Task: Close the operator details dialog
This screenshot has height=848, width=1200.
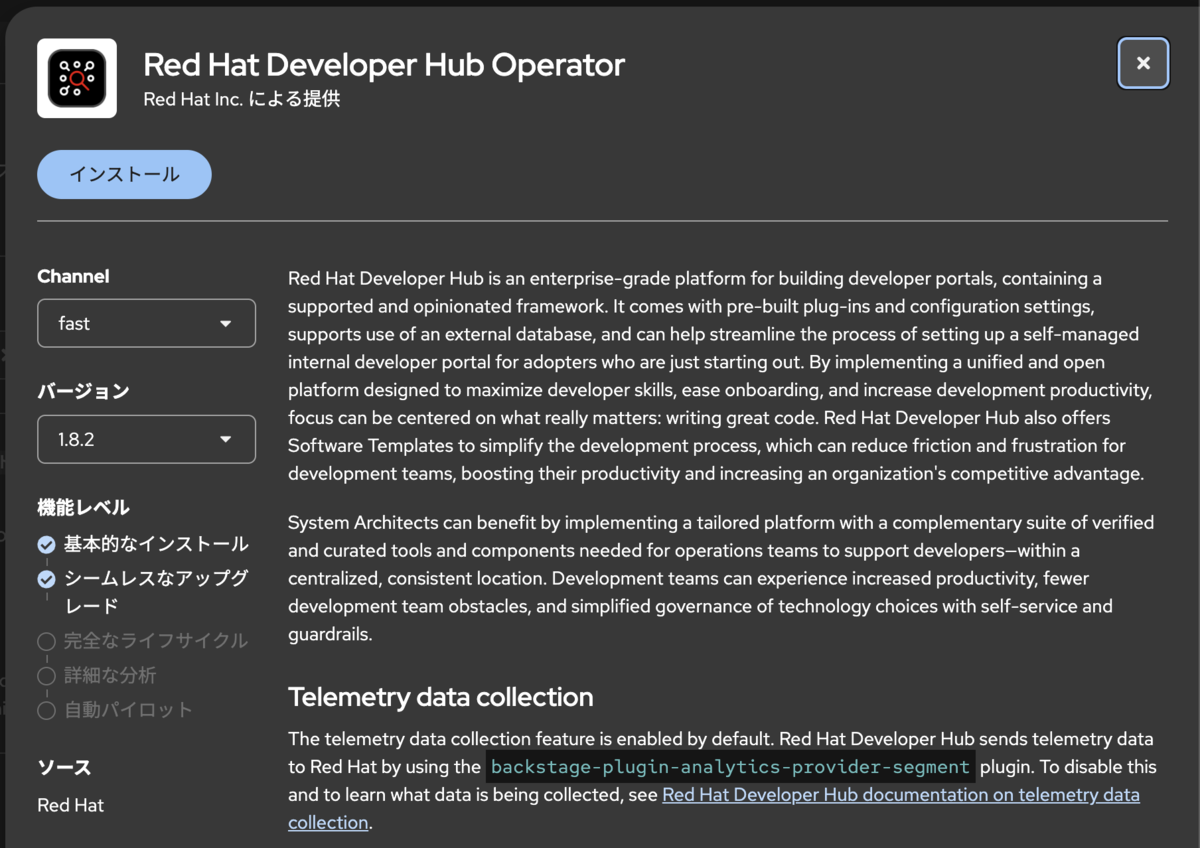Action: click(1143, 64)
